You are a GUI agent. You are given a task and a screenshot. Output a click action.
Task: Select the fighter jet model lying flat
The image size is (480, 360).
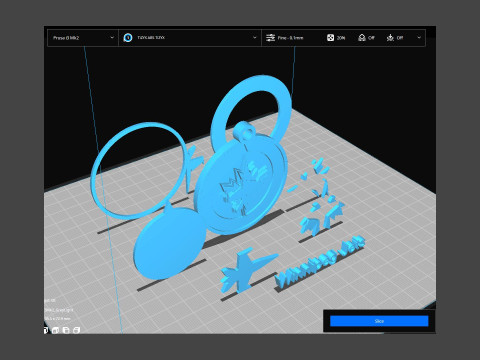(245, 272)
